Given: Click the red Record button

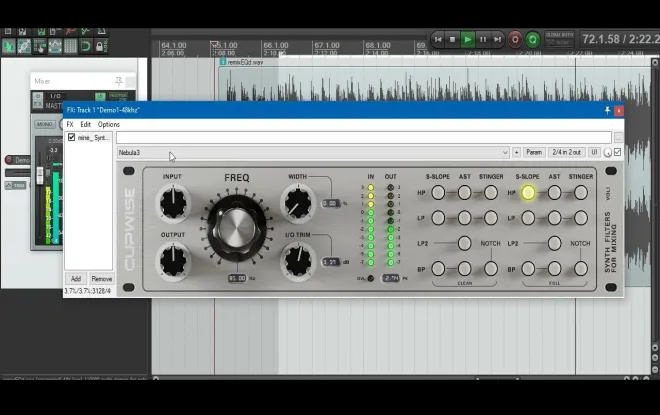Looking at the screenshot, I should 515,40.
